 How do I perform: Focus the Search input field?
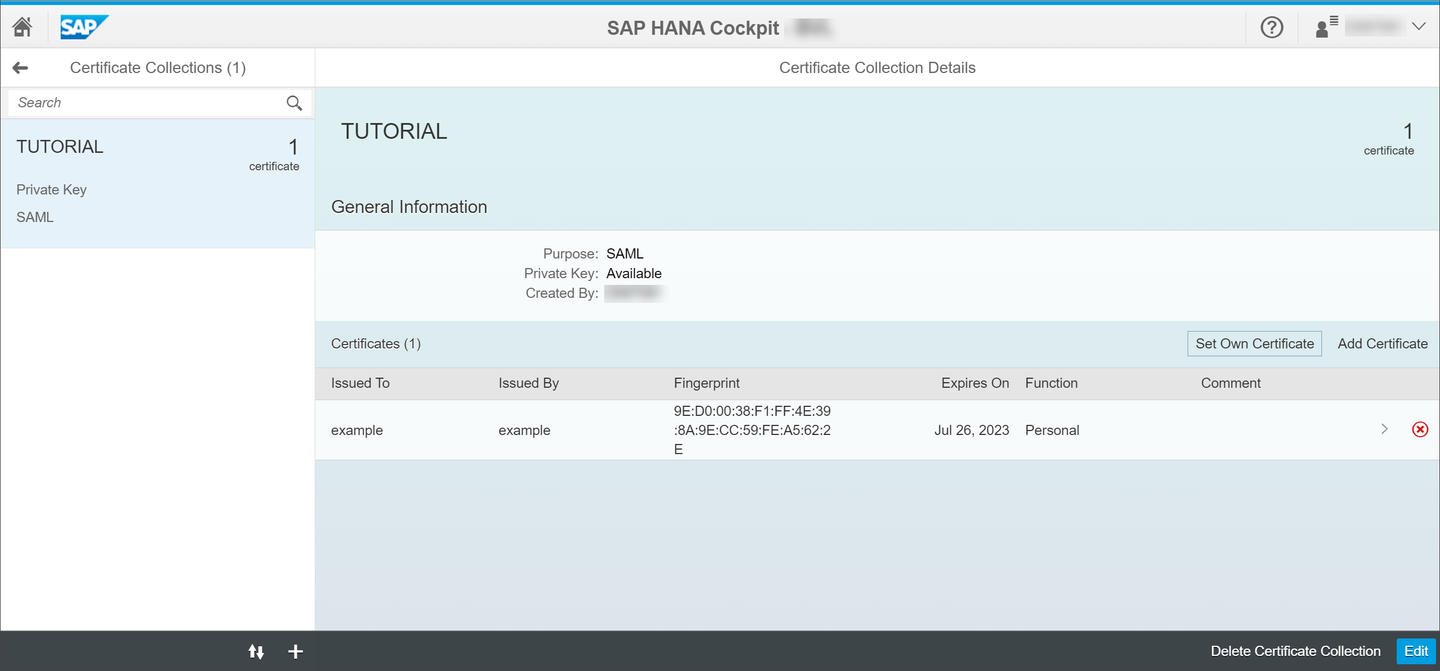160,103
